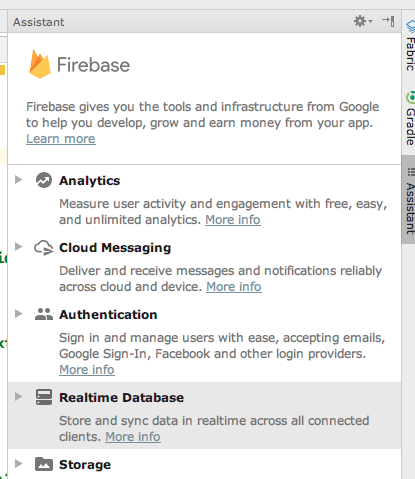Open the Gradle side tab
415x479 pixels.
click(x=410, y=118)
